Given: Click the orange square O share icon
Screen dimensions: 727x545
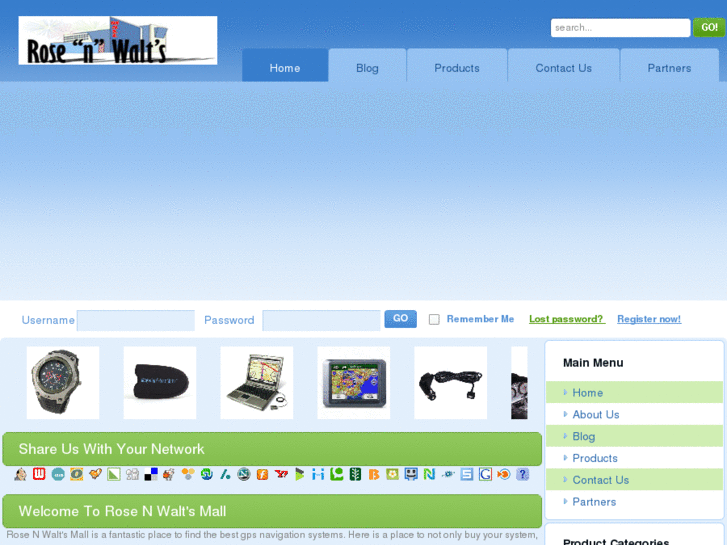Looking at the screenshot, I should point(77,474).
